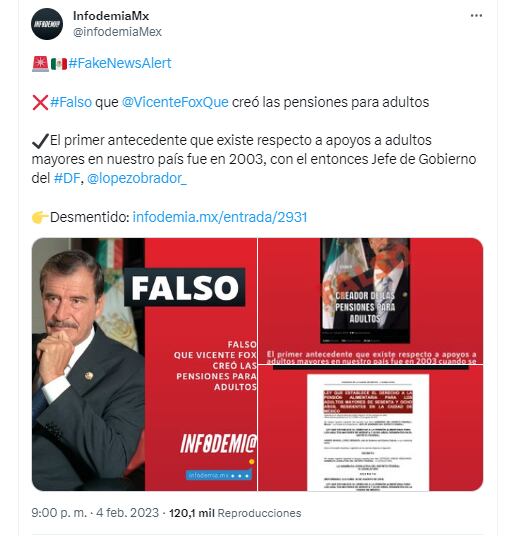Open the #DF hashtag
The image size is (509, 536).
click(67, 178)
